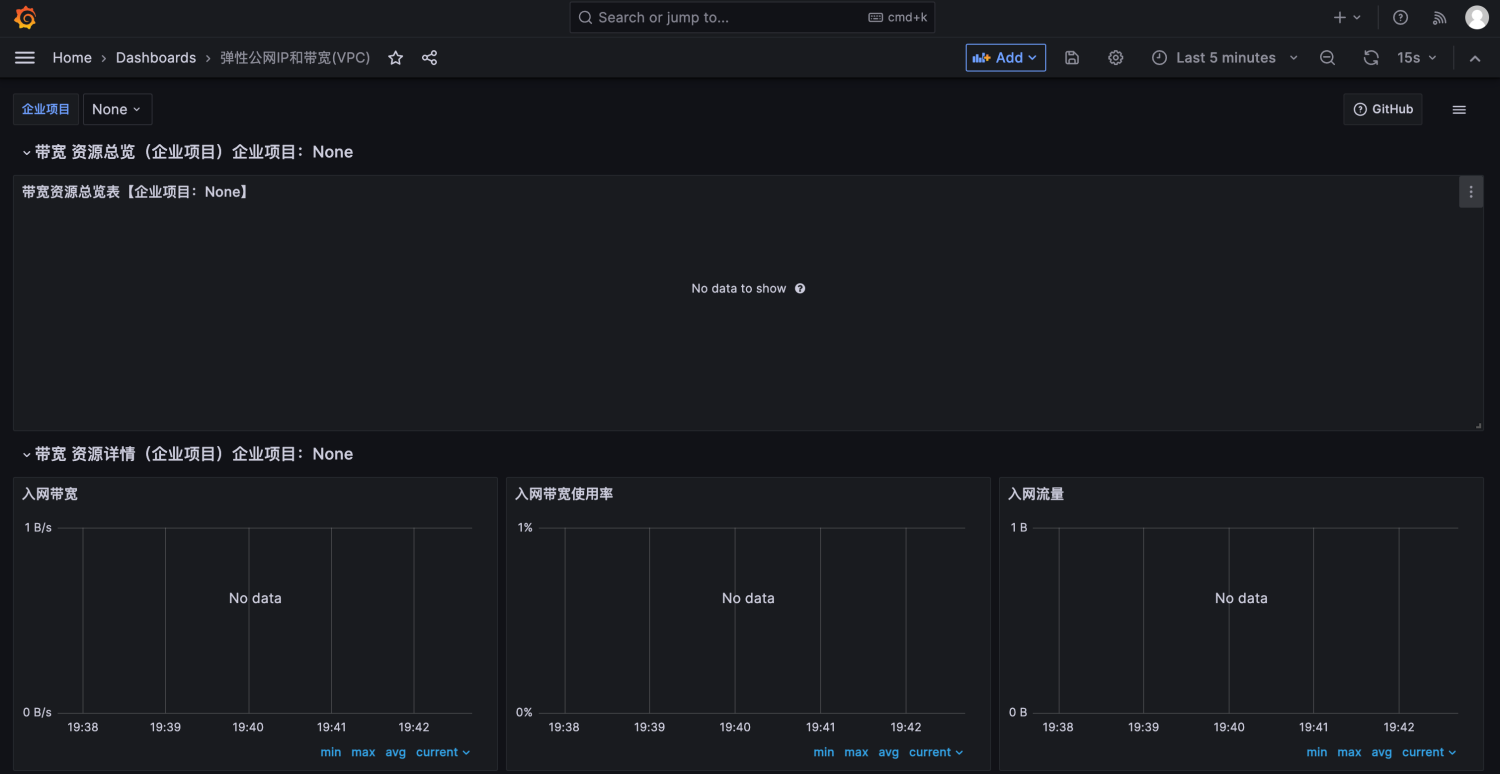Go to Dashboards breadcrumb
The image size is (1500, 774).
tap(156, 58)
